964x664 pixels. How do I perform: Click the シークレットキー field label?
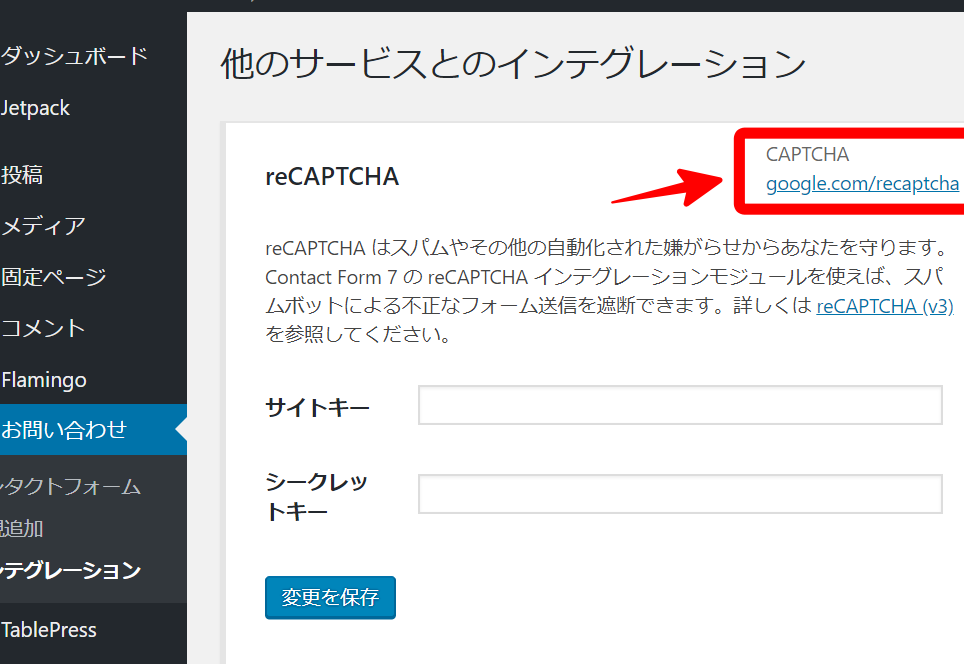tap(316, 497)
